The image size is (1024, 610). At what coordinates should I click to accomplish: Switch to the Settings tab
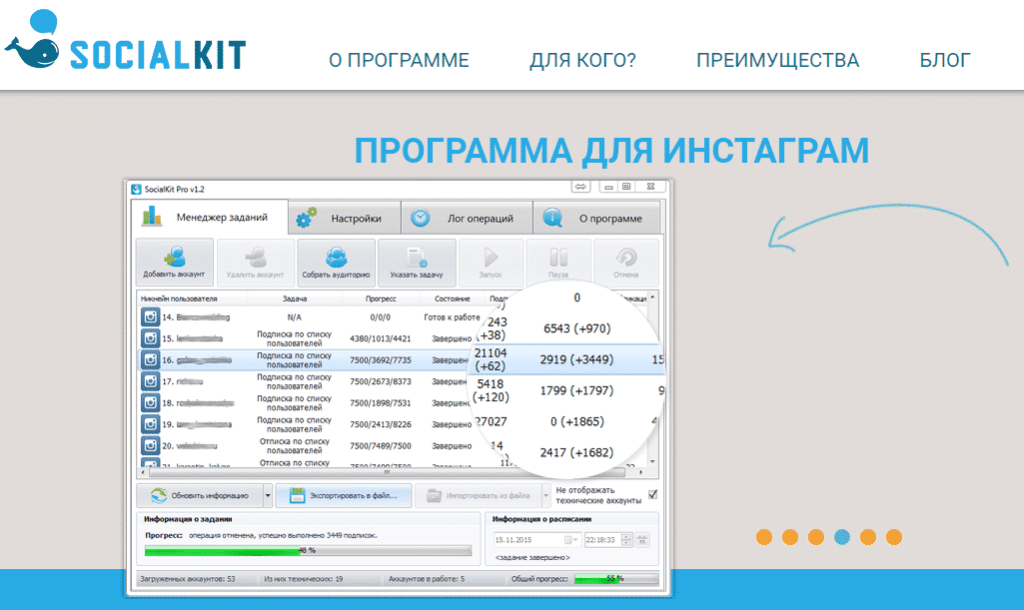[344, 218]
